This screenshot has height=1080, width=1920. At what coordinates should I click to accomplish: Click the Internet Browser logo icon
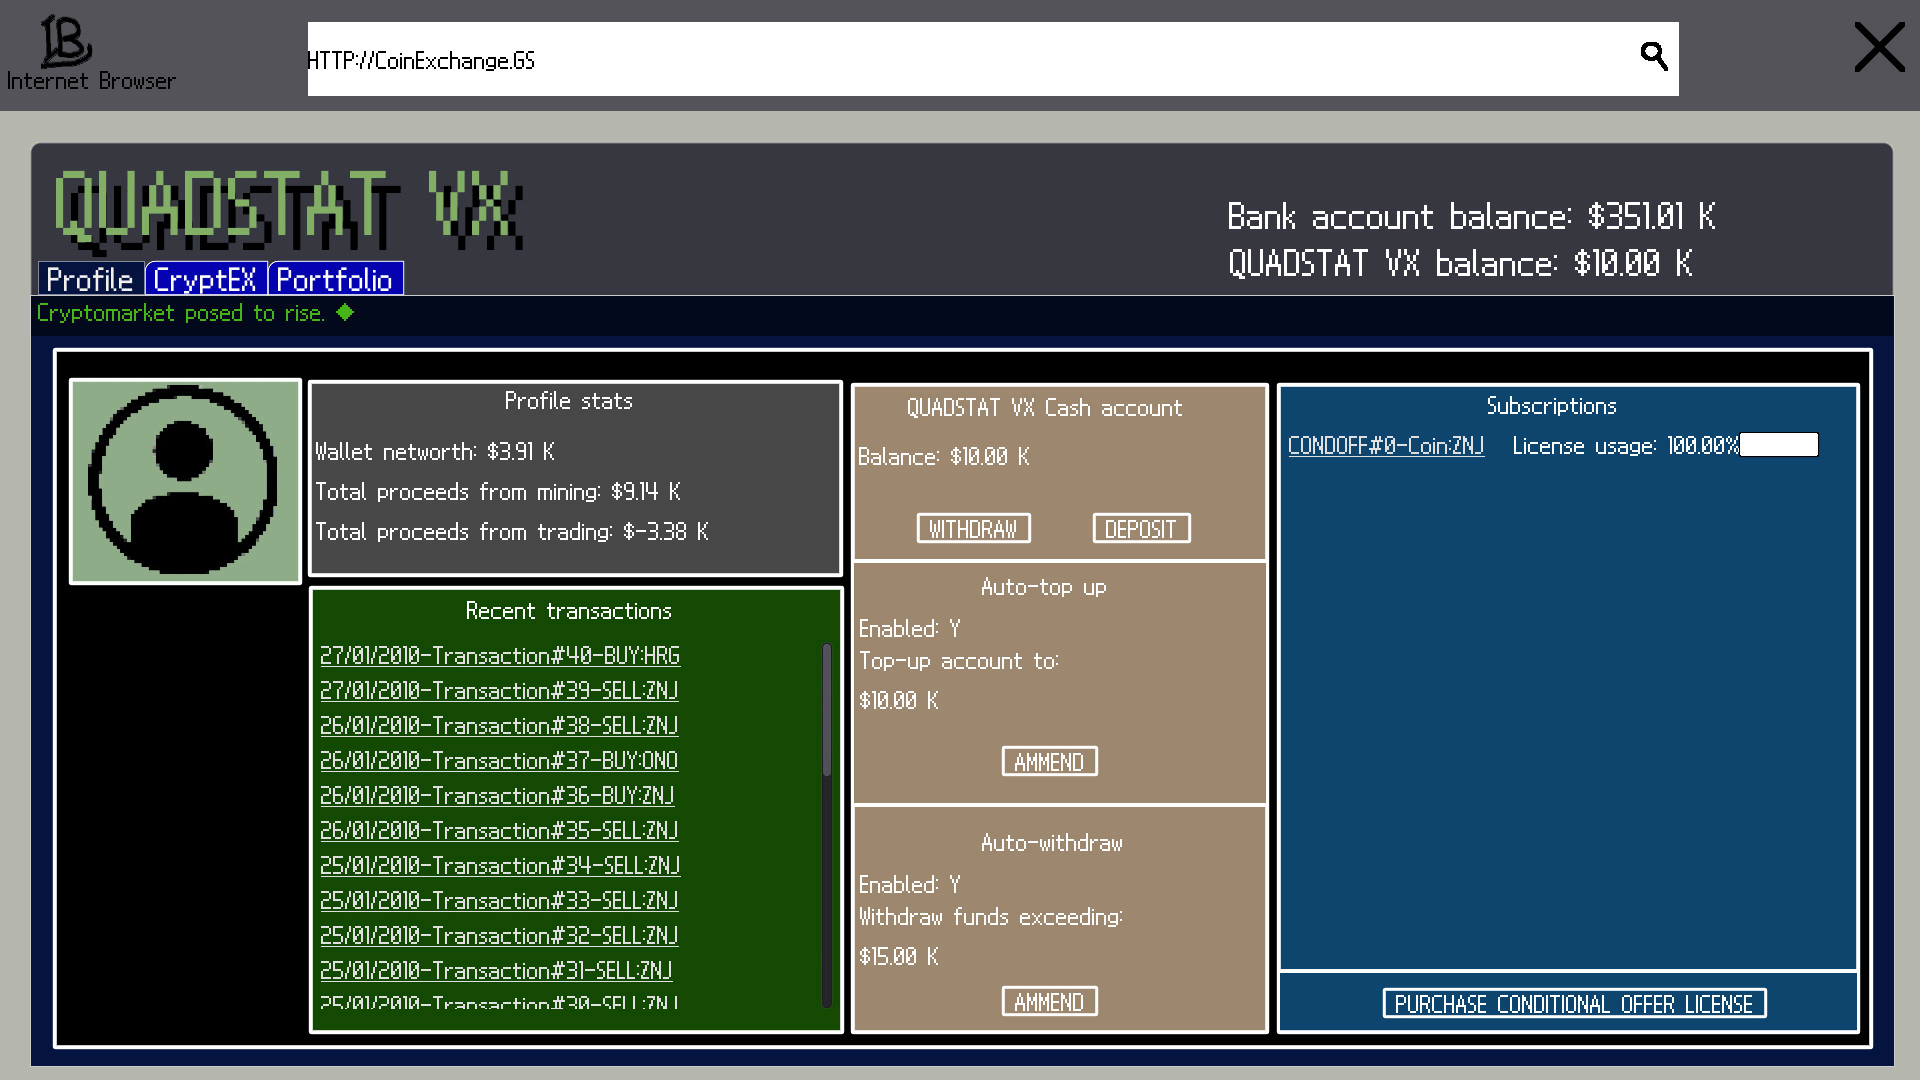[x=66, y=41]
